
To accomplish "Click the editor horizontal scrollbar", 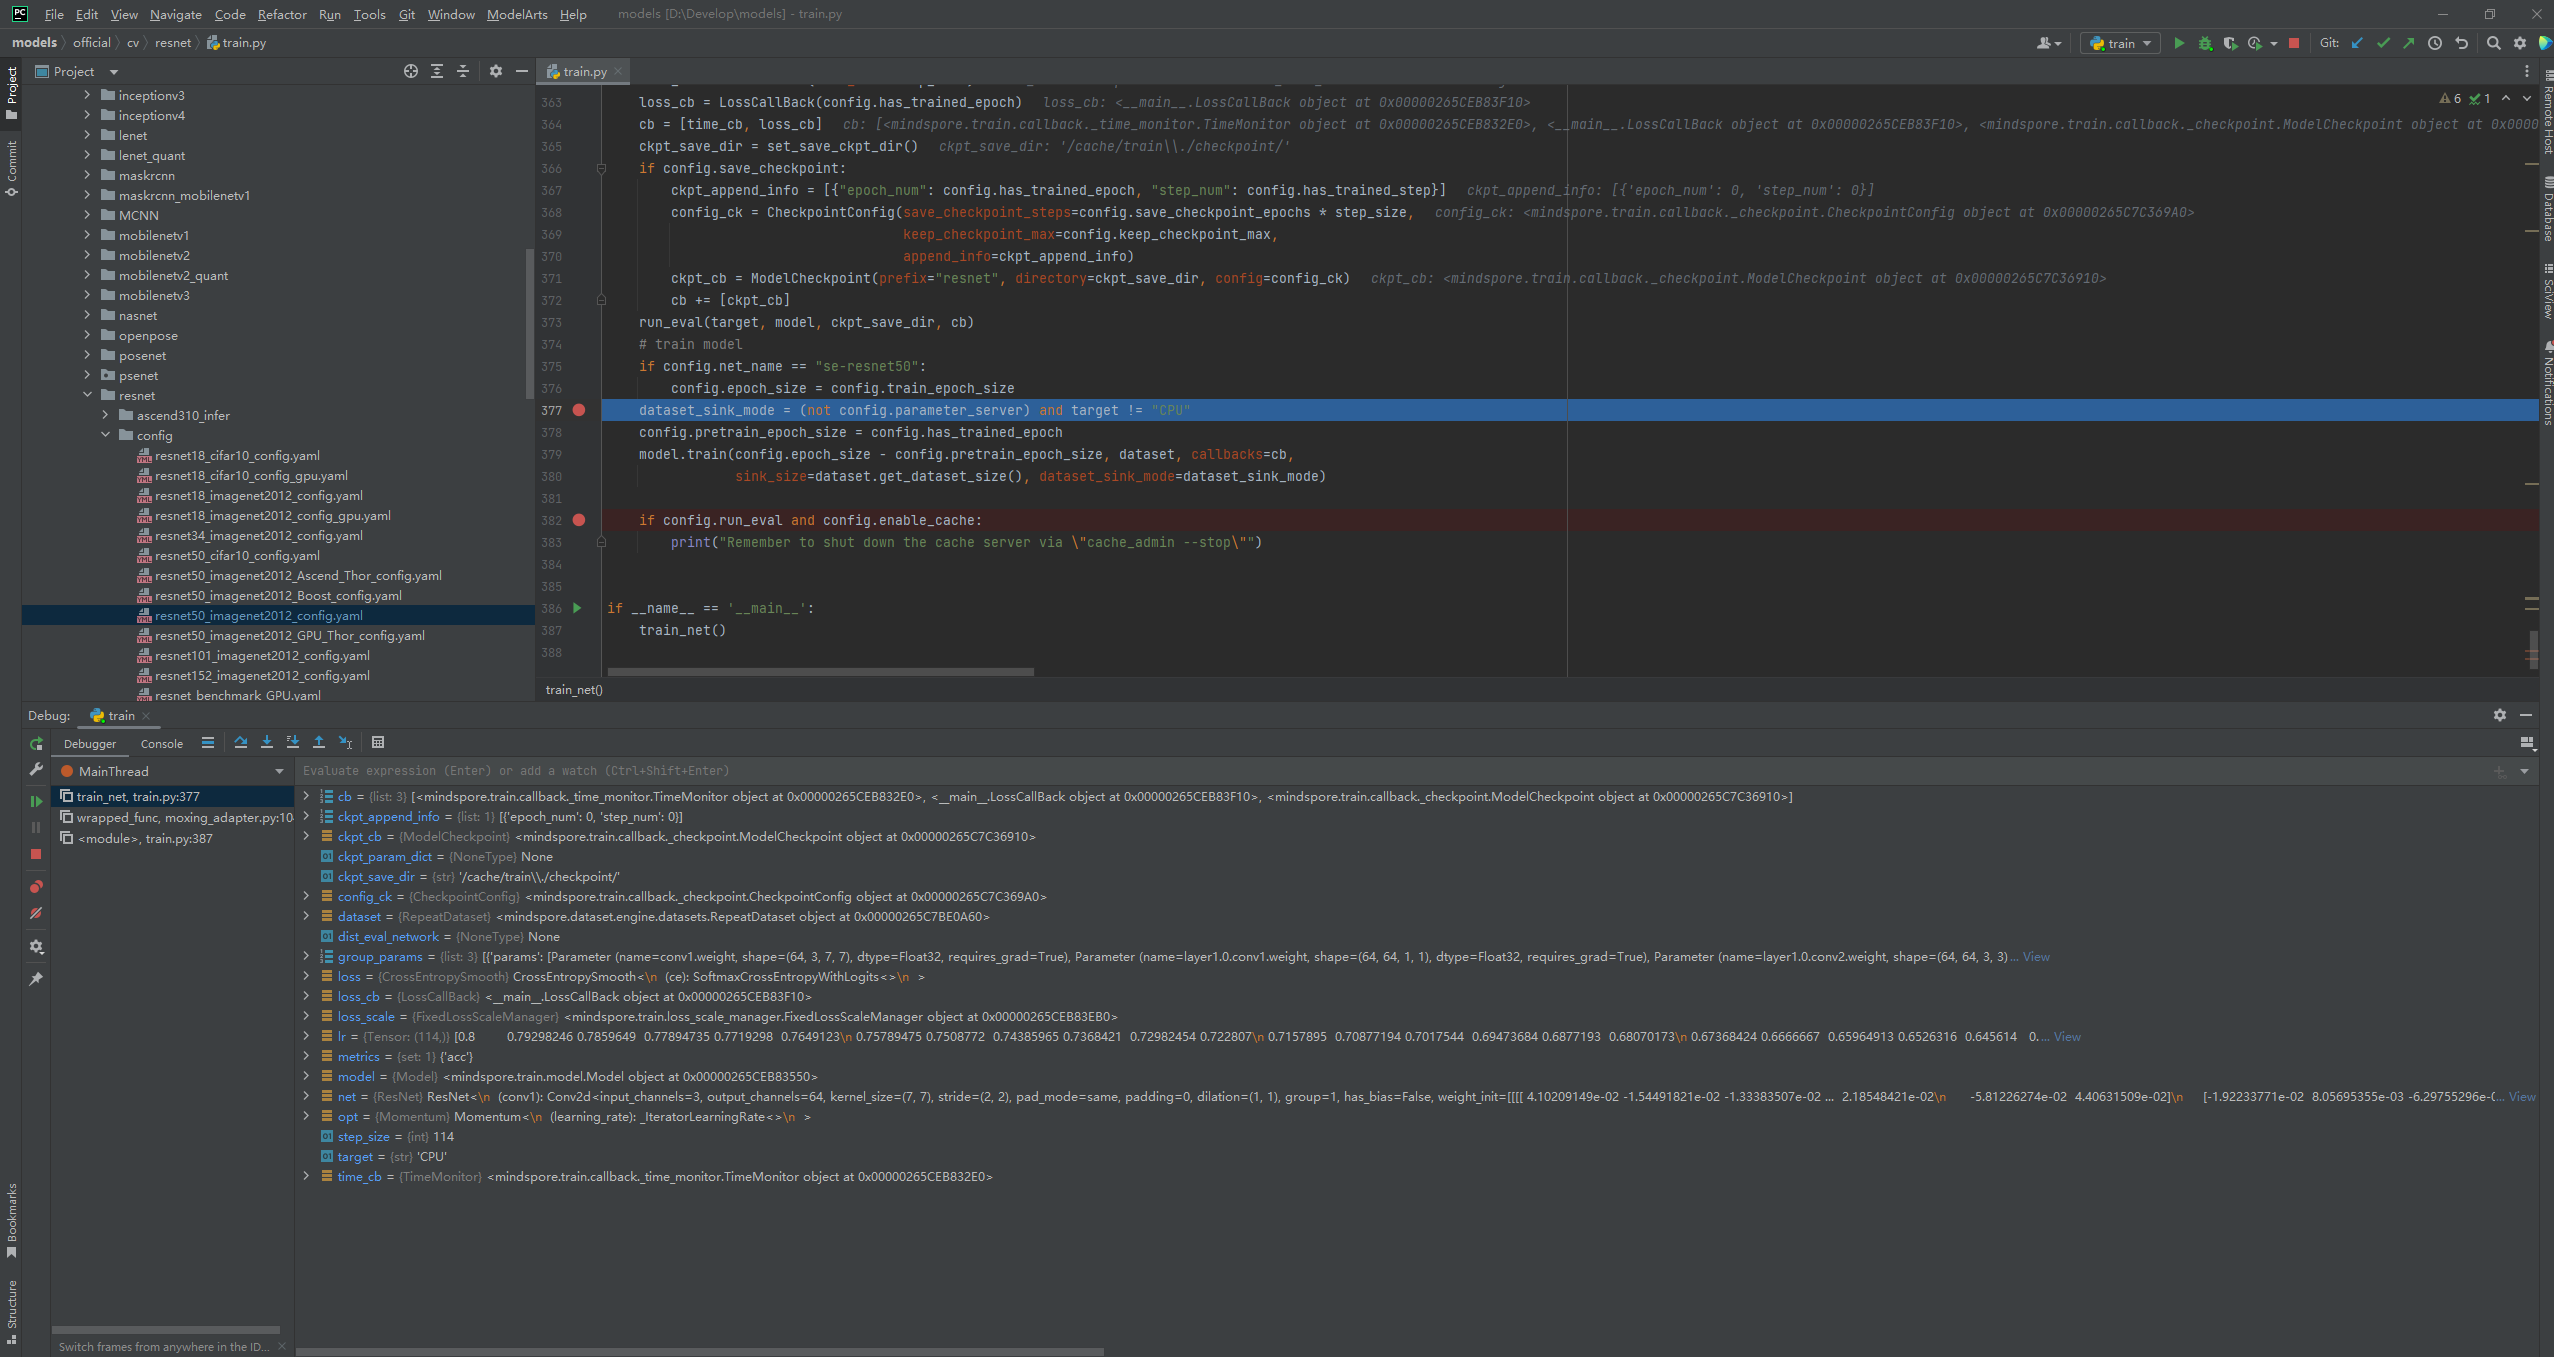I will coord(820,672).
